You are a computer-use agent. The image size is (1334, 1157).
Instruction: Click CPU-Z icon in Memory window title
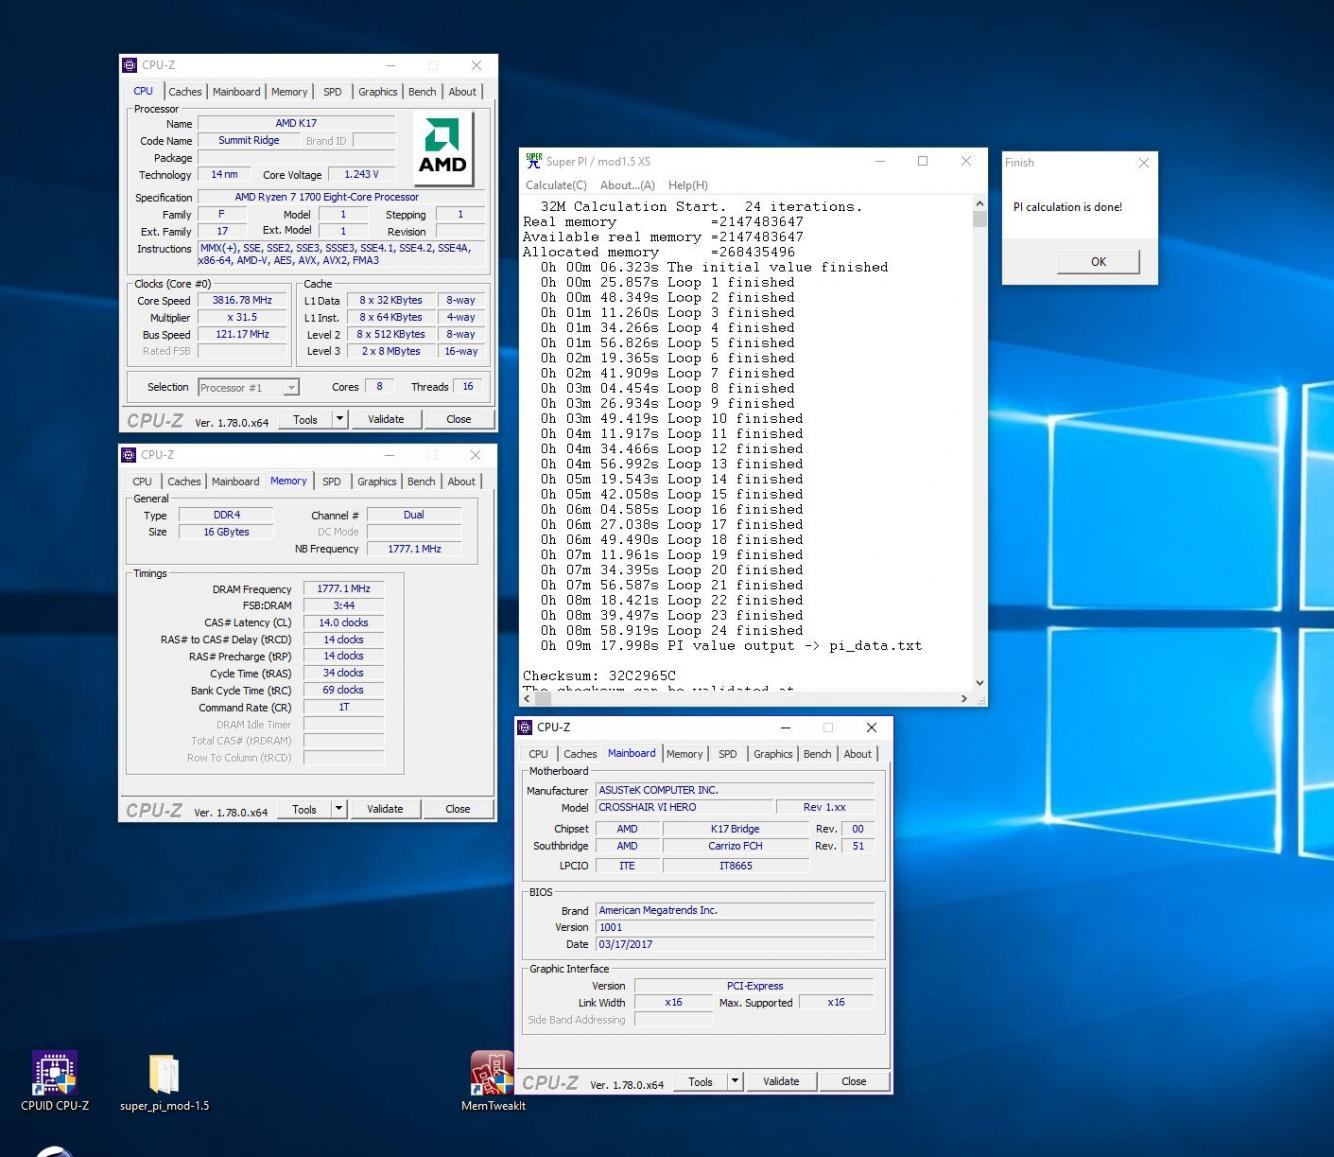pos(129,455)
